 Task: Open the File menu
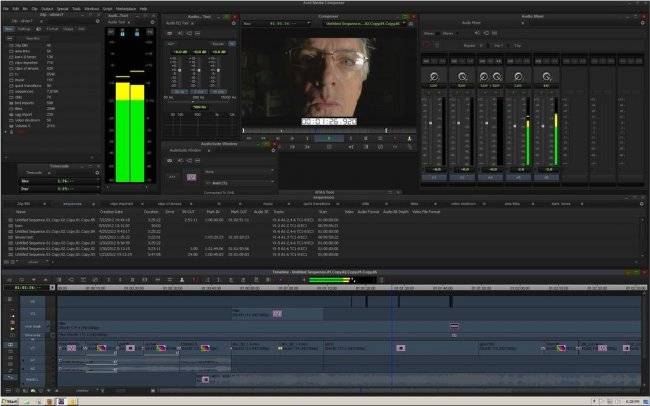click(x=6, y=9)
